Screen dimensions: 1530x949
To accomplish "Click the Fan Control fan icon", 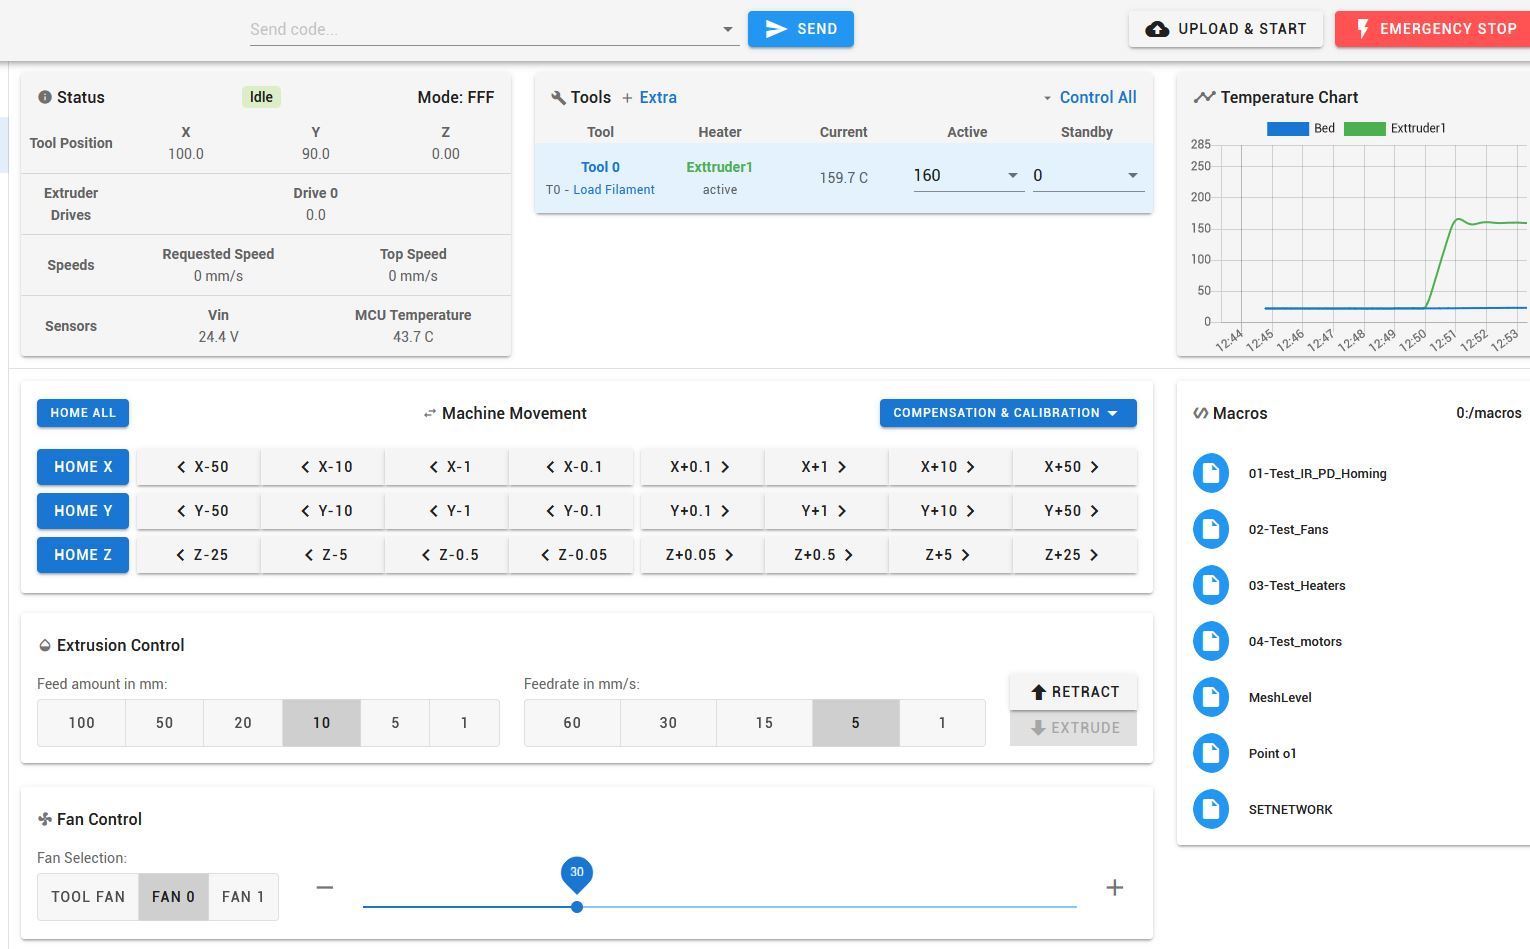I will click(44, 819).
